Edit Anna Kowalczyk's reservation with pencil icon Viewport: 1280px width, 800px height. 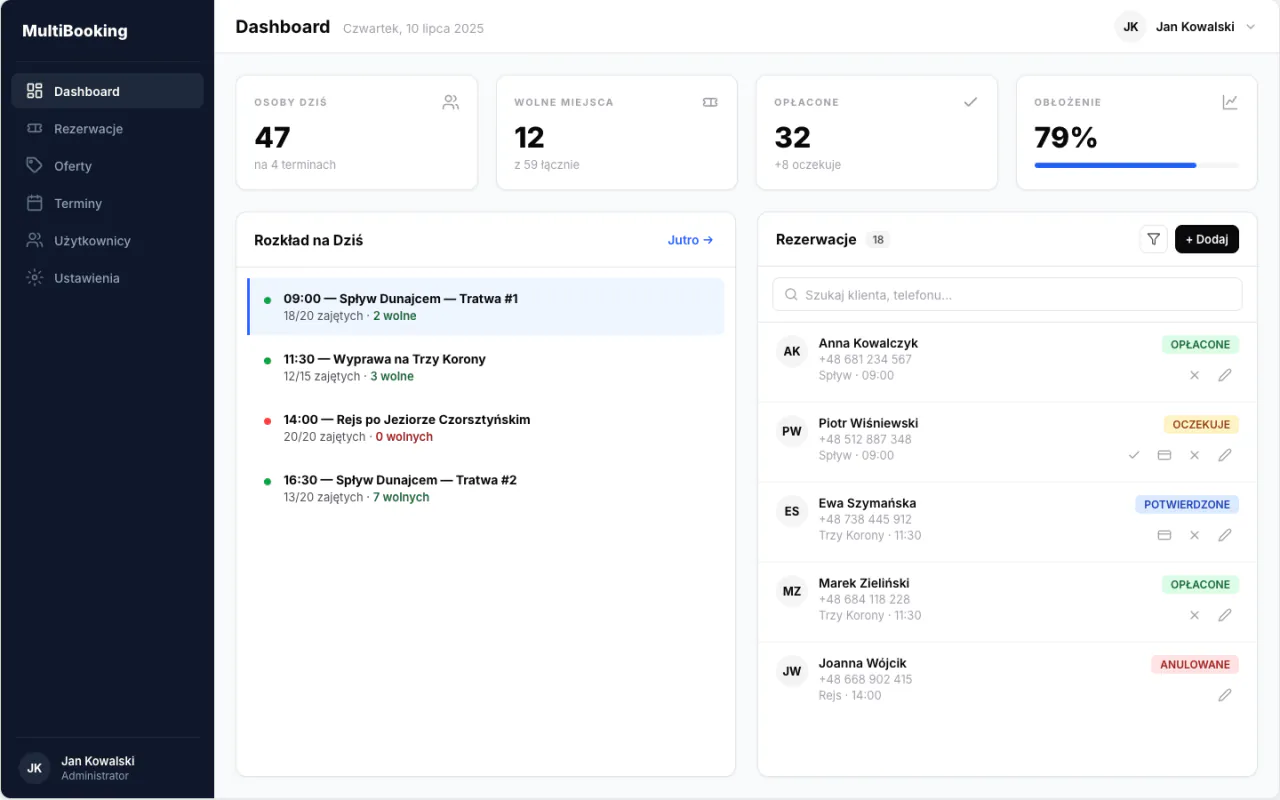point(1224,375)
